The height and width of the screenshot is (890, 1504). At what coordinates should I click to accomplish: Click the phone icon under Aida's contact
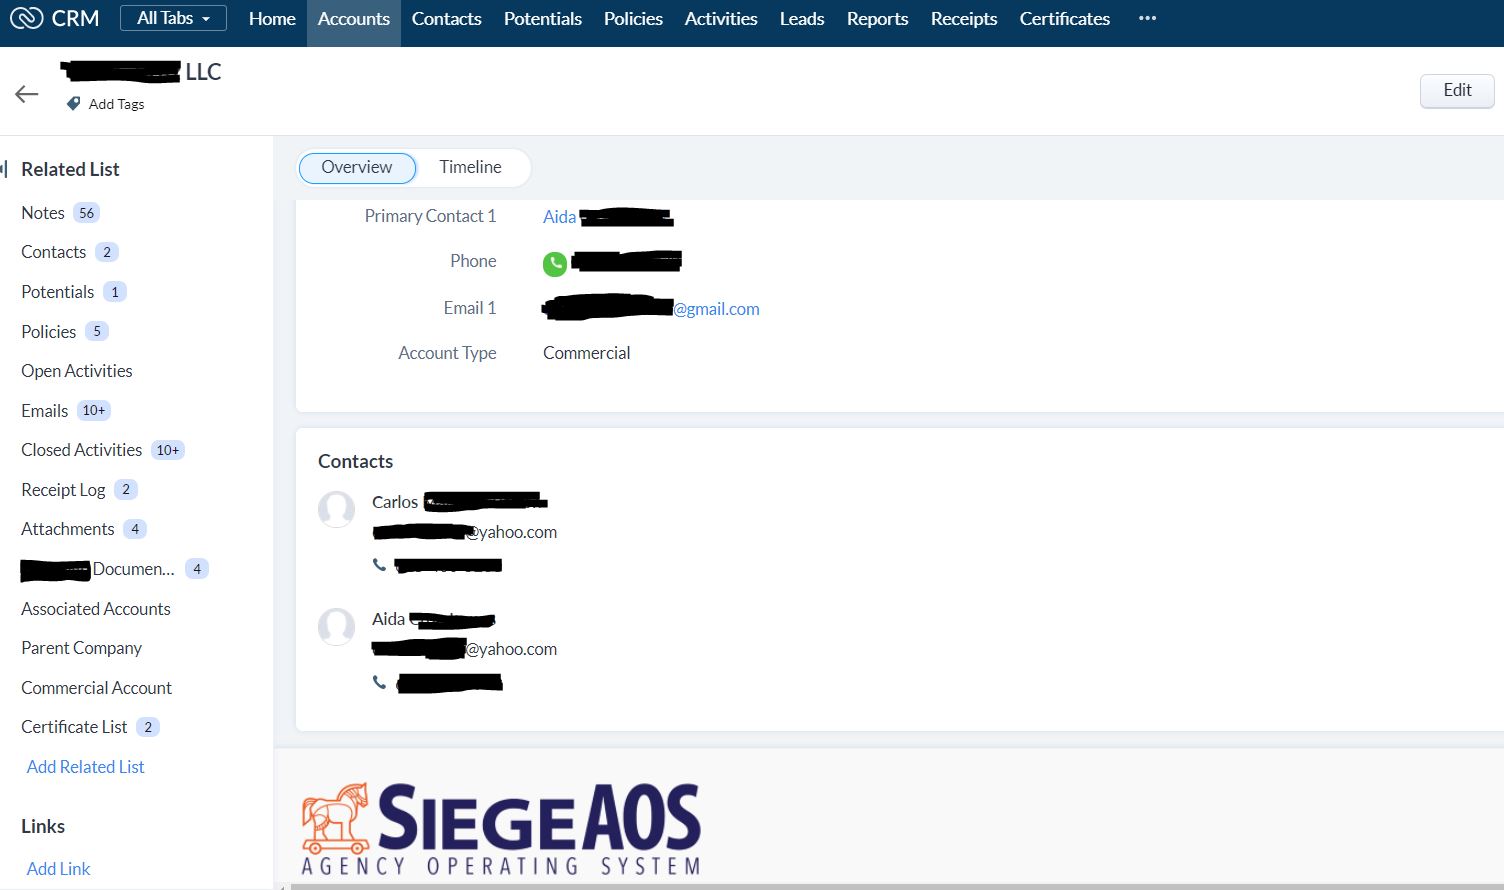tap(380, 682)
